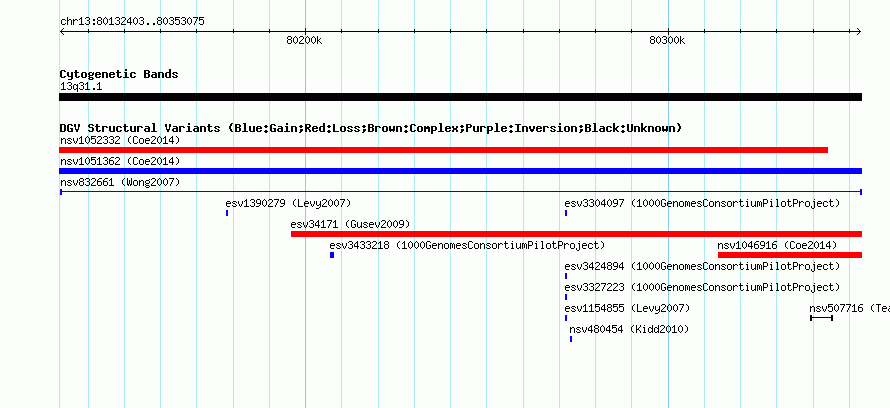890x408 pixels.
Task: Click the blue nsv1051362 gain bar
Action: pyautogui.click(x=460, y=171)
